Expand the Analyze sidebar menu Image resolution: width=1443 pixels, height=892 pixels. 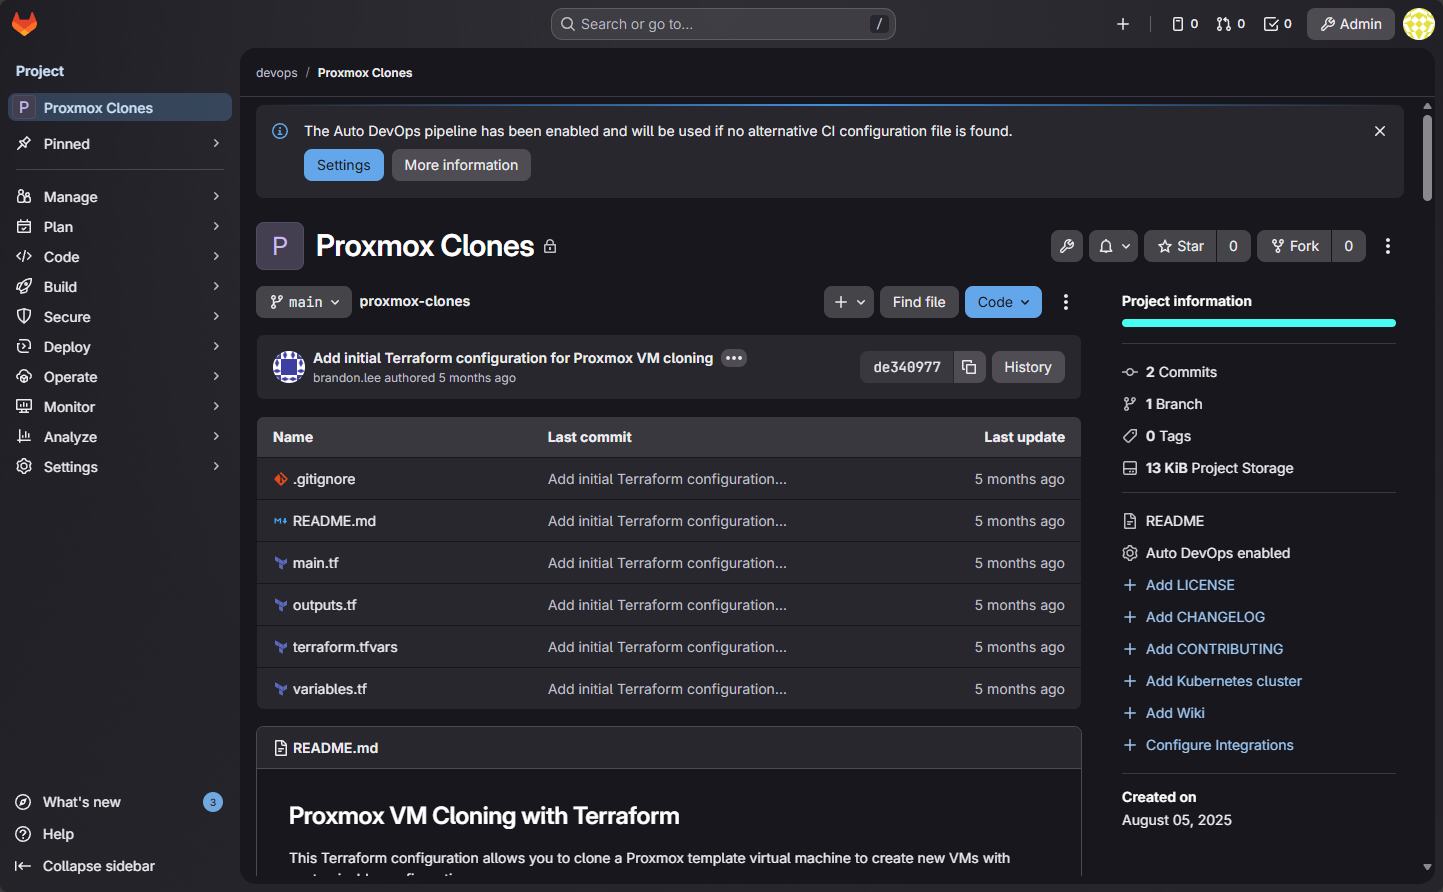120,437
